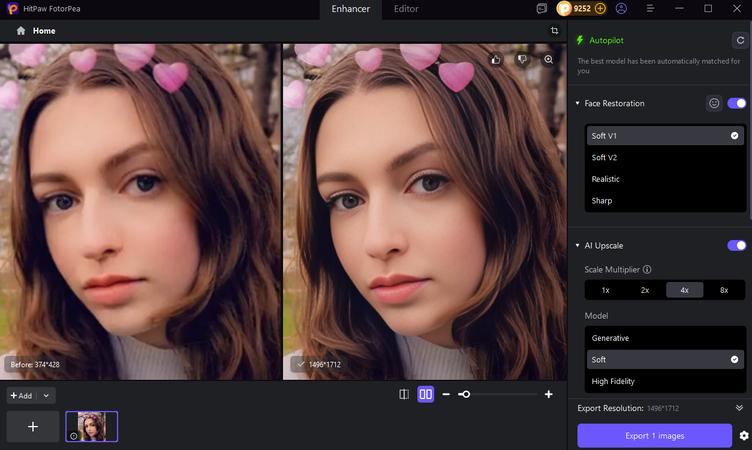The image size is (752, 450).
Task: Add more credits with plus coin icon
Action: click(x=599, y=9)
